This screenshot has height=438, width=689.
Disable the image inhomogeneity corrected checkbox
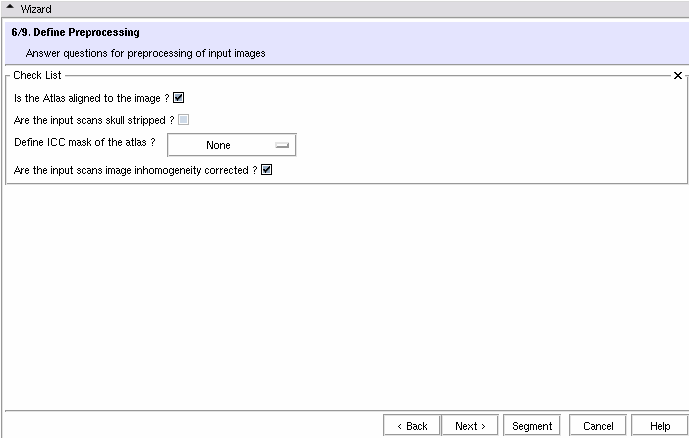pyautogui.click(x=266, y=171)
